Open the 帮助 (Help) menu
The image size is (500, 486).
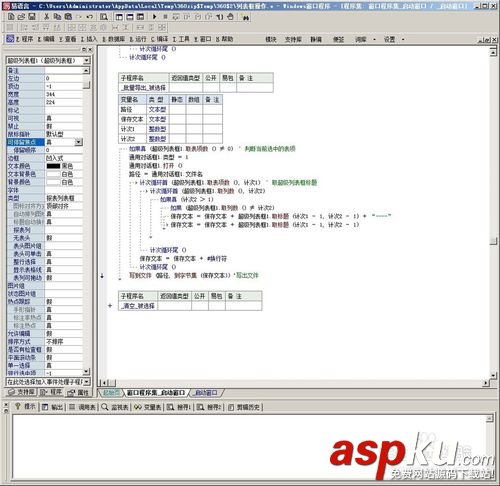[x=224, y=39]
